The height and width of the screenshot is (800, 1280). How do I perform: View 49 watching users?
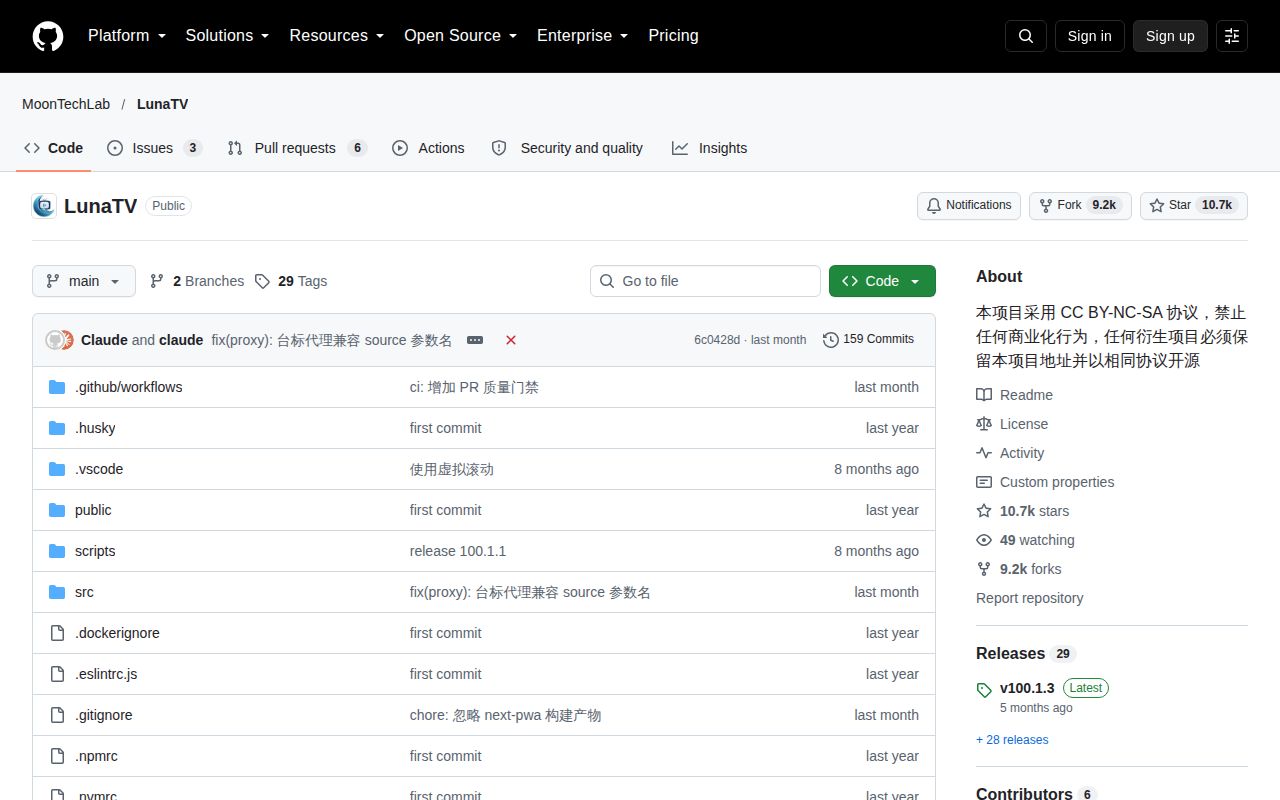(1025, 540)
